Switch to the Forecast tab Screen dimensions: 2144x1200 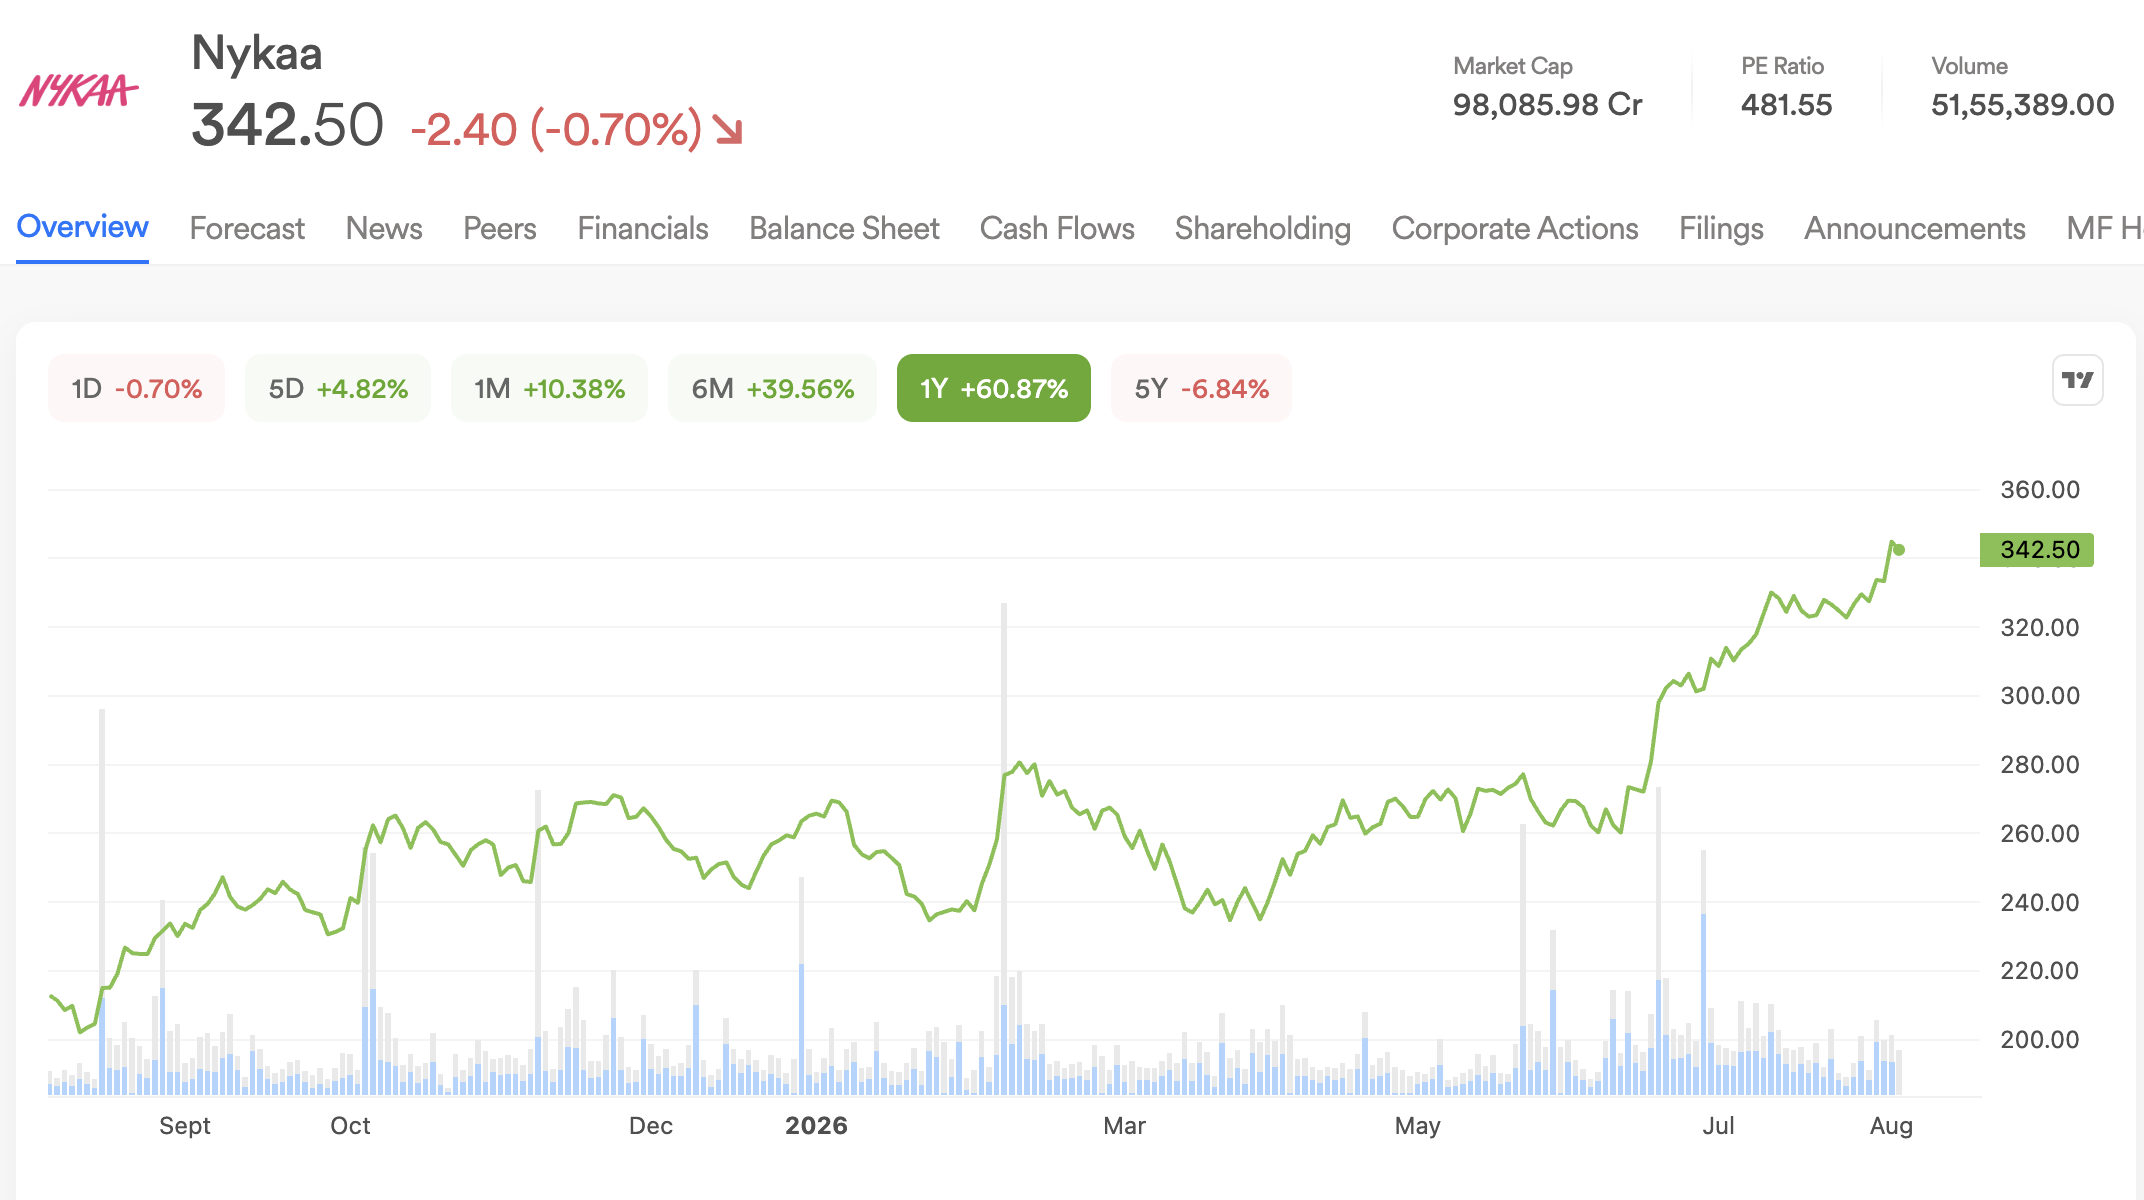(247, 228)
